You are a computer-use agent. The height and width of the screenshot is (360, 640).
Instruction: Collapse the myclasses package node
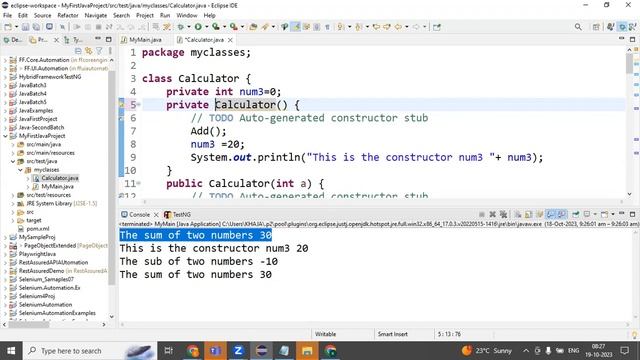20,170
